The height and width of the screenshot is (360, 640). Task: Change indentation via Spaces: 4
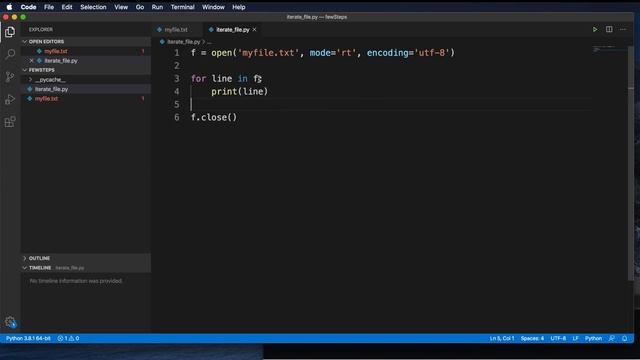(x=532, y=338)
